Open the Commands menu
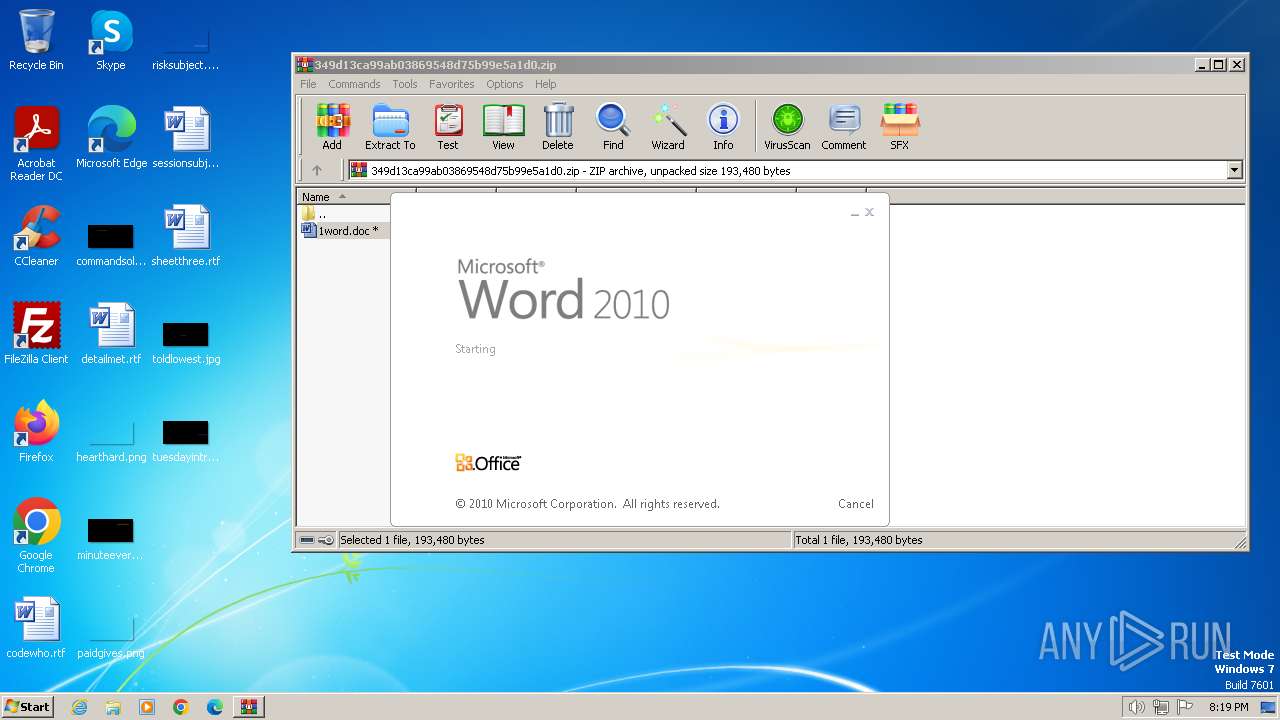 [x=354, y=84]
